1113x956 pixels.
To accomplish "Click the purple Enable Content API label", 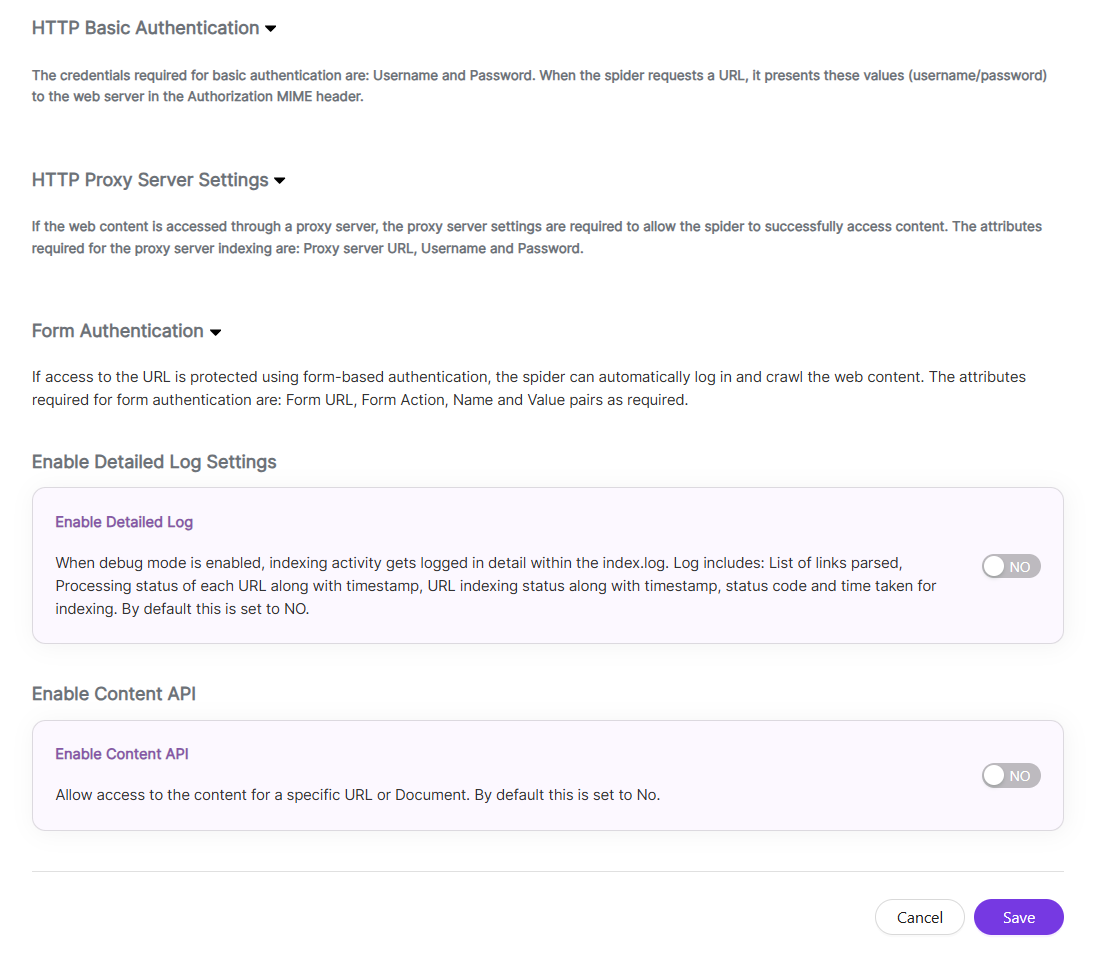I will tap(122, 754).
